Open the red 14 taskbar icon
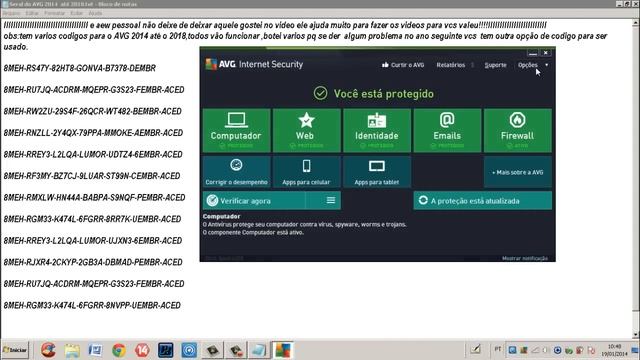640x360 pixels. click(x=142, y=350)
